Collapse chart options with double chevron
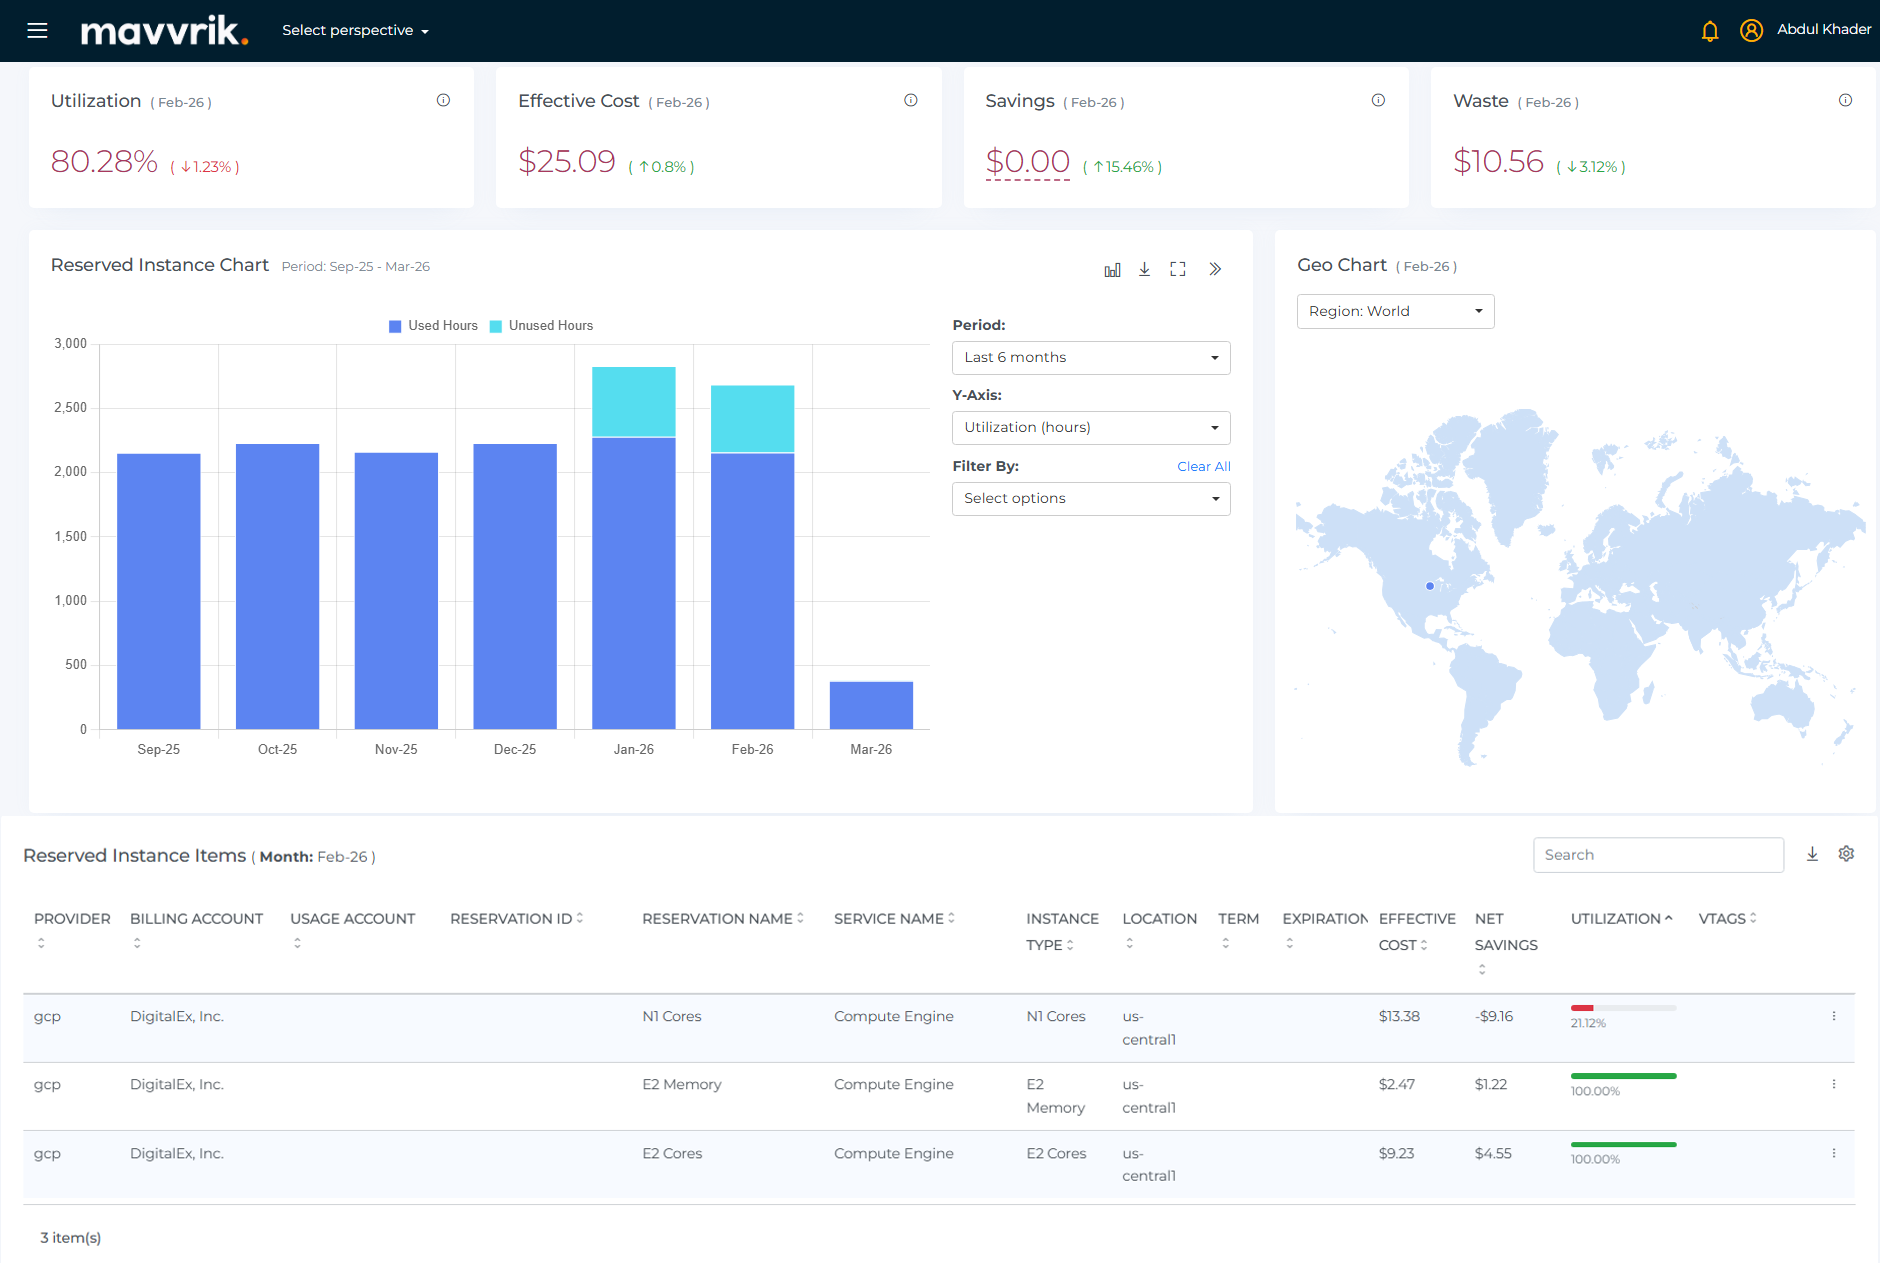Screen dimensions: 1880x1263 coord(1215,269)
